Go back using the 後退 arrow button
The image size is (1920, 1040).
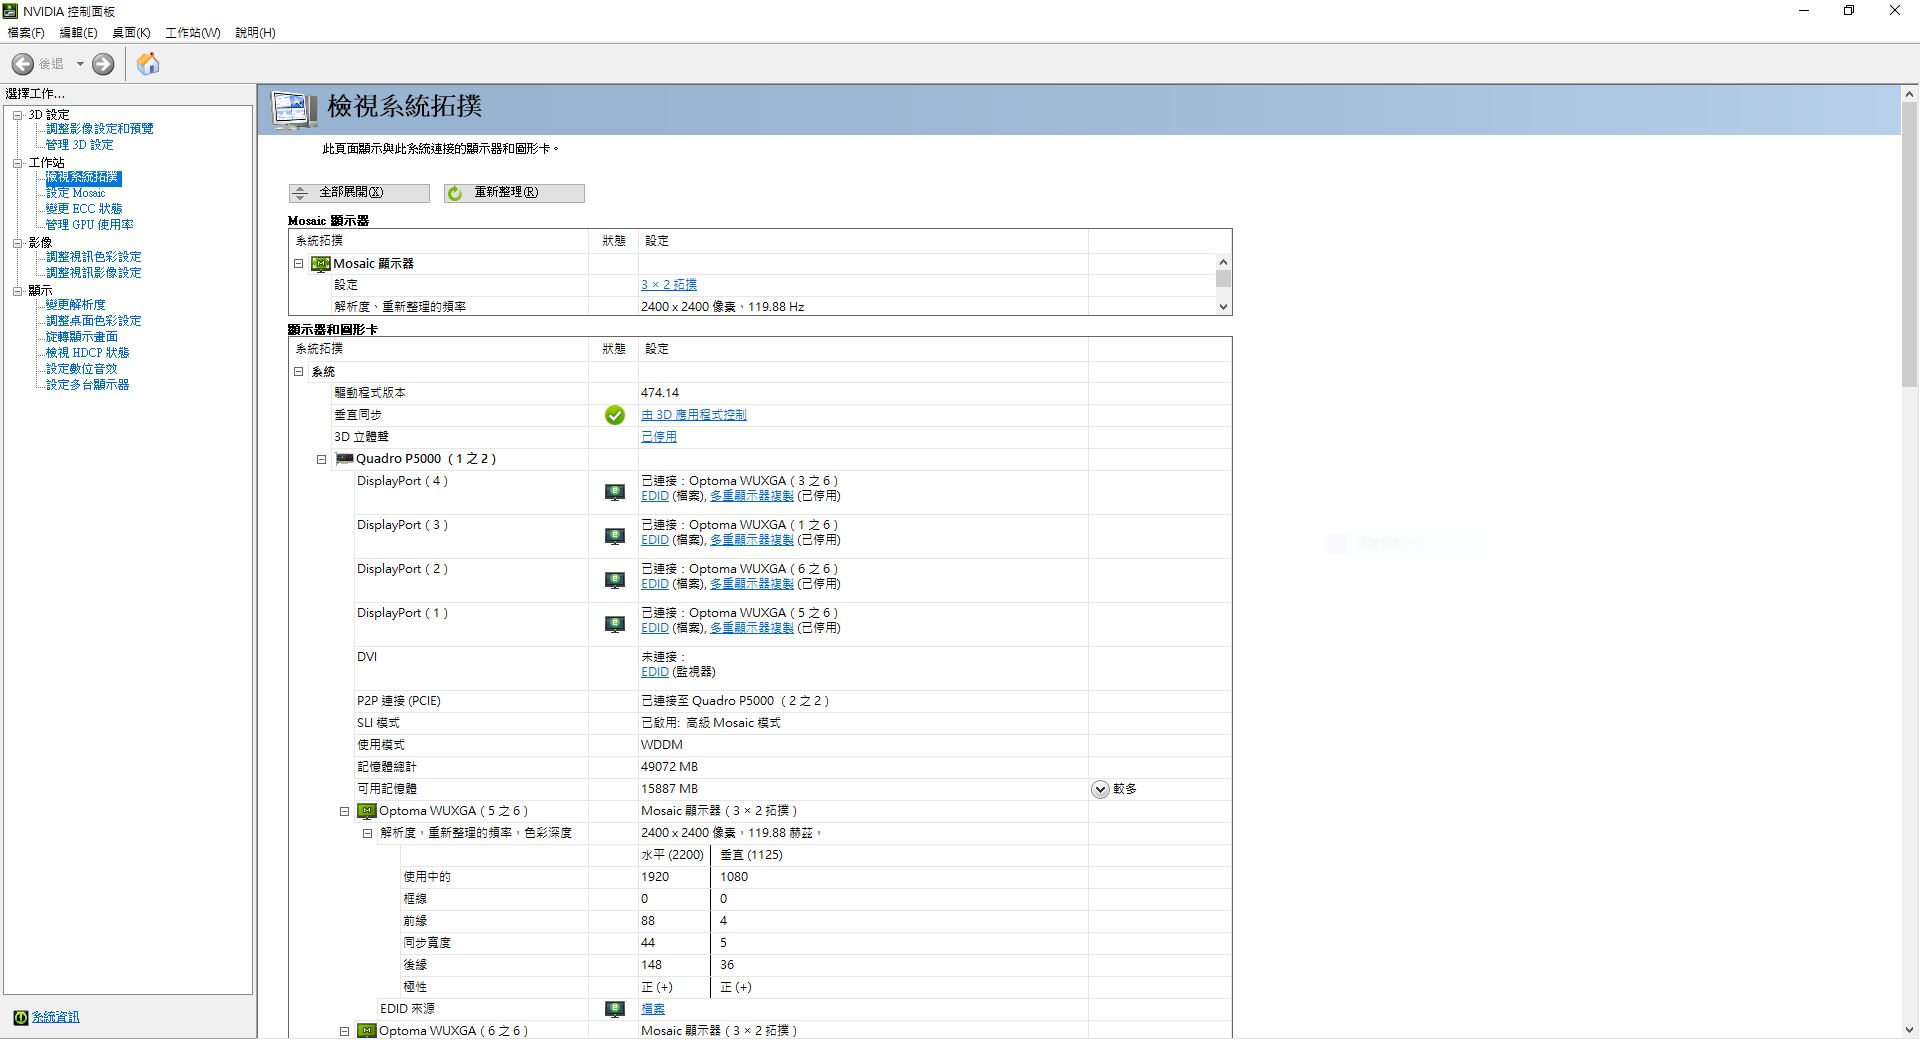(23, 64)
